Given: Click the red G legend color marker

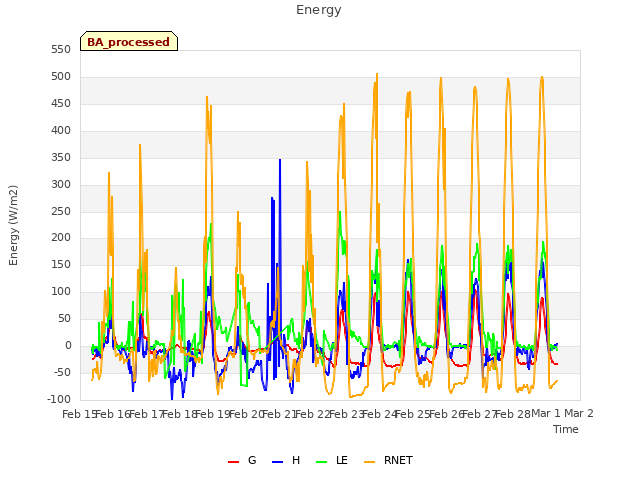Looking at the screenshot, I should [233, 462].
